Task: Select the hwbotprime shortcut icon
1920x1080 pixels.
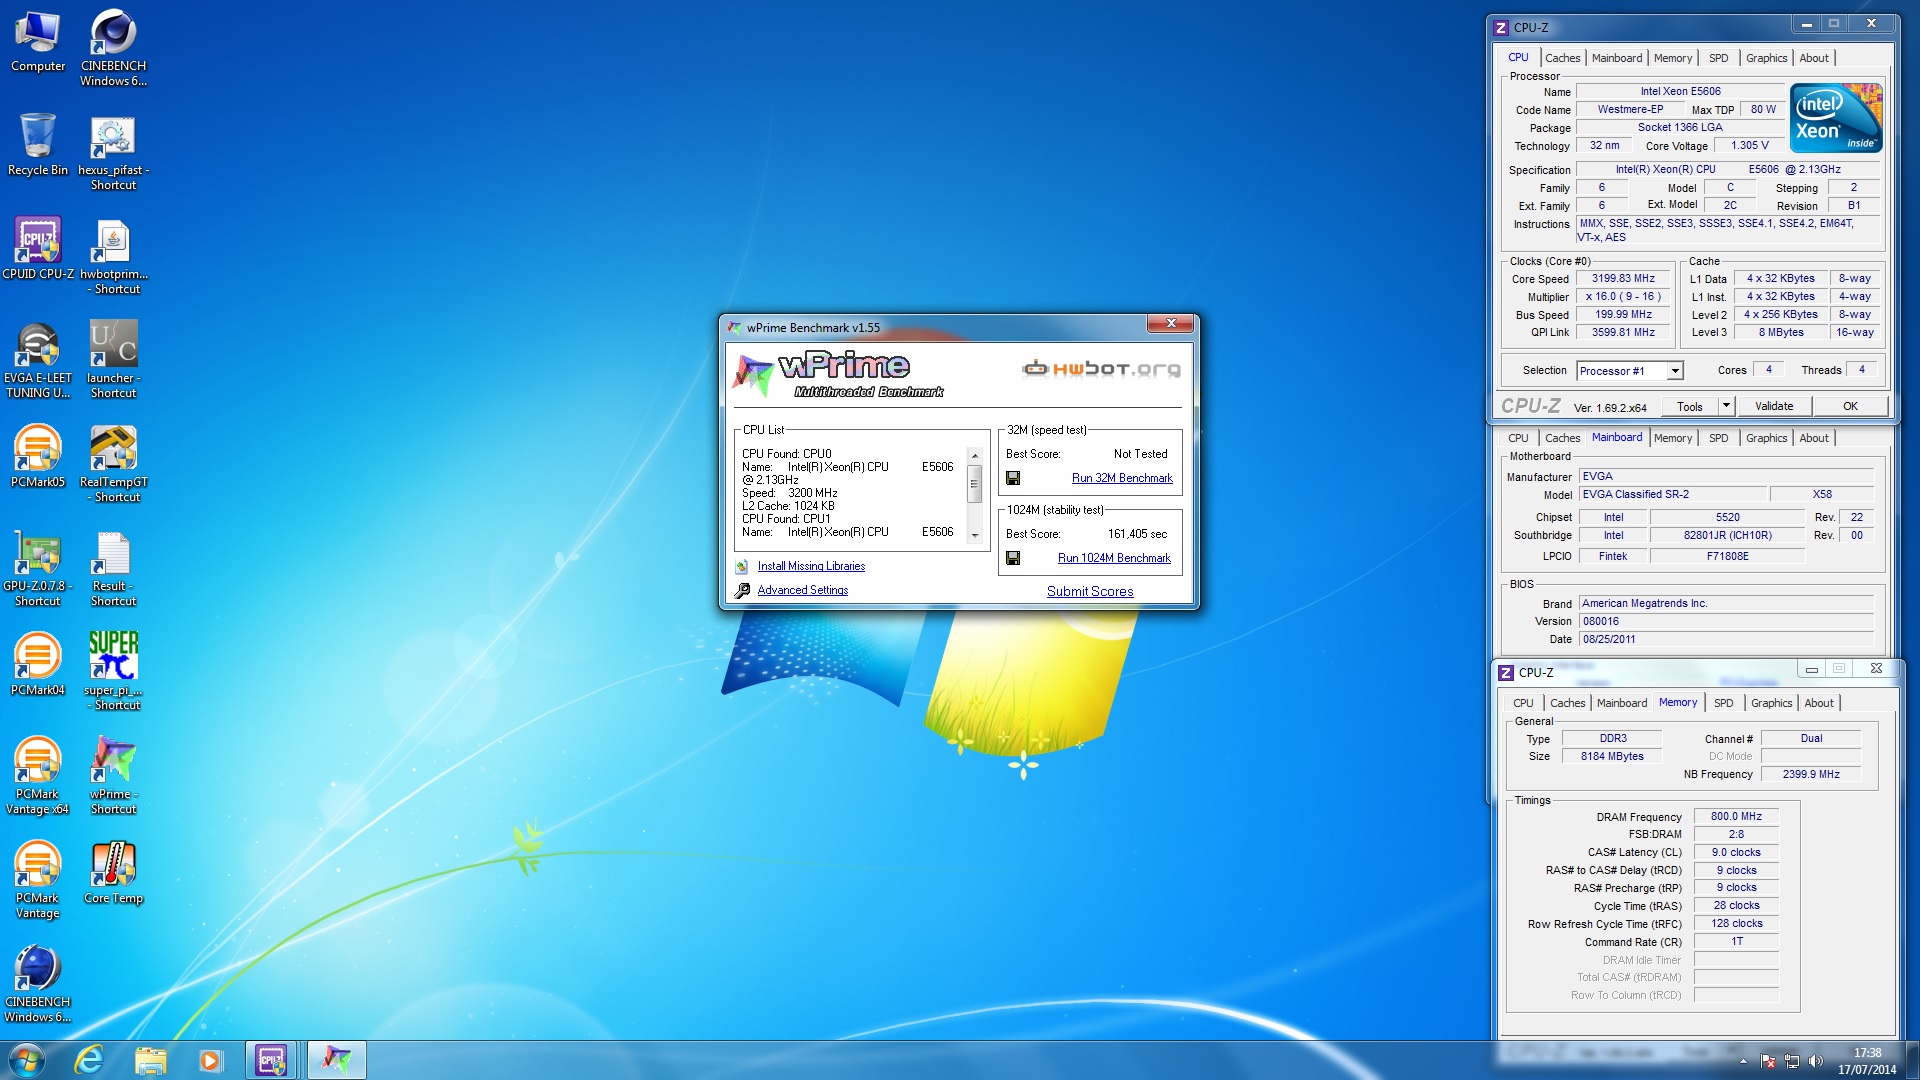Action: (x=113, y=256)
